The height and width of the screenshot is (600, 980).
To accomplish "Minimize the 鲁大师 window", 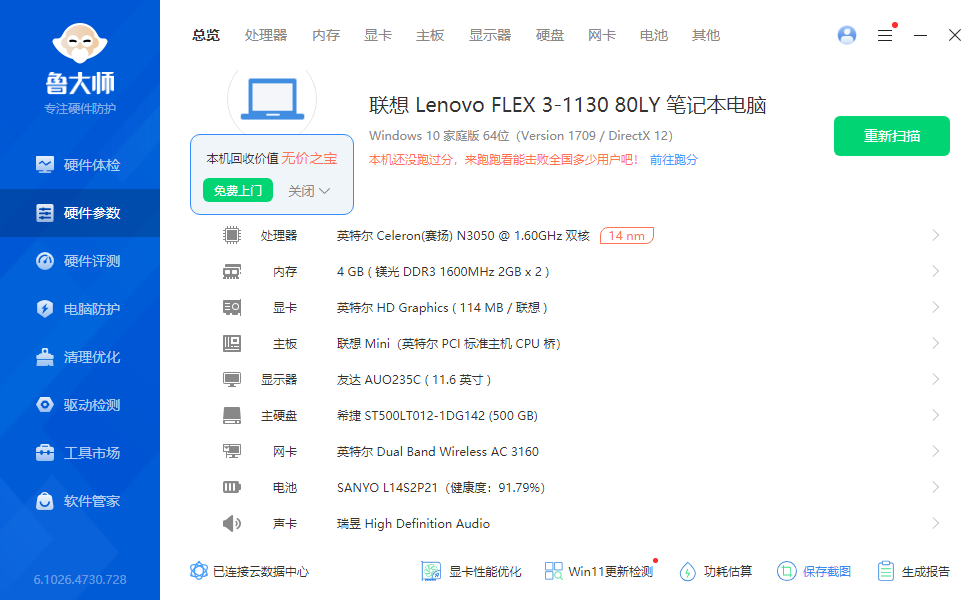I will tap(920, 36).
